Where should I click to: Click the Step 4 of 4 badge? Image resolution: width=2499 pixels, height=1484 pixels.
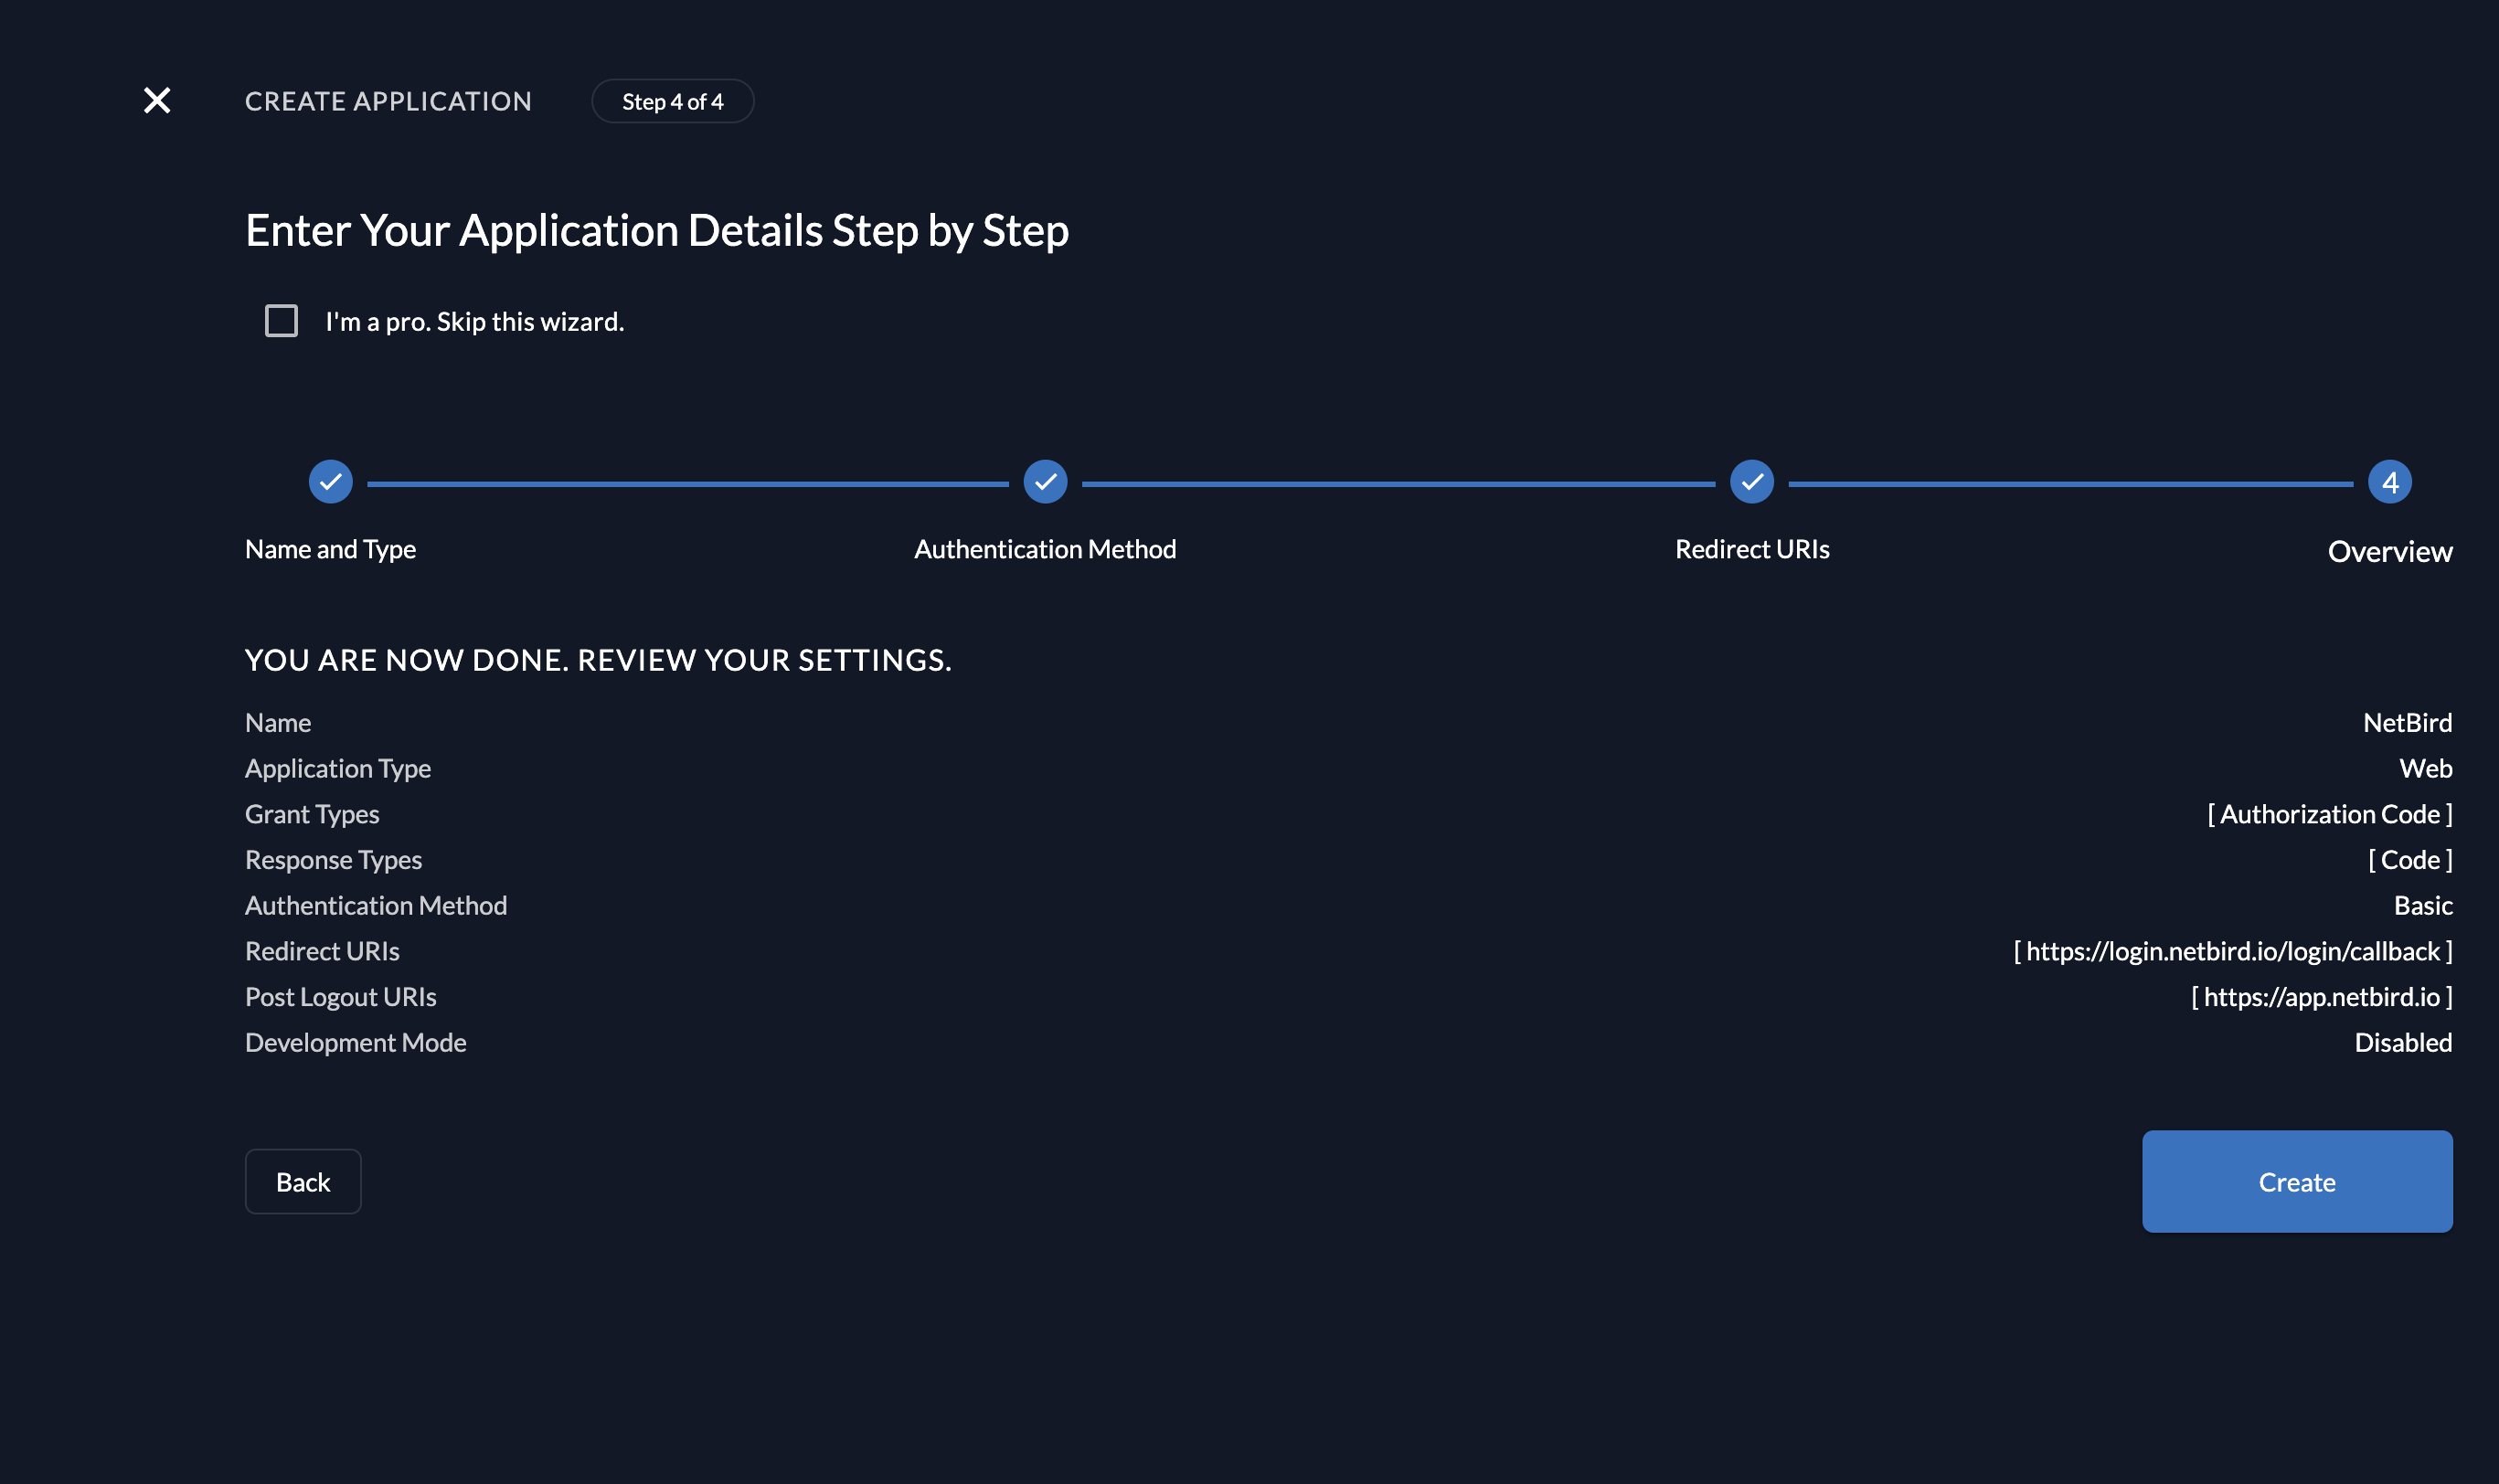(x=672, y=101)
